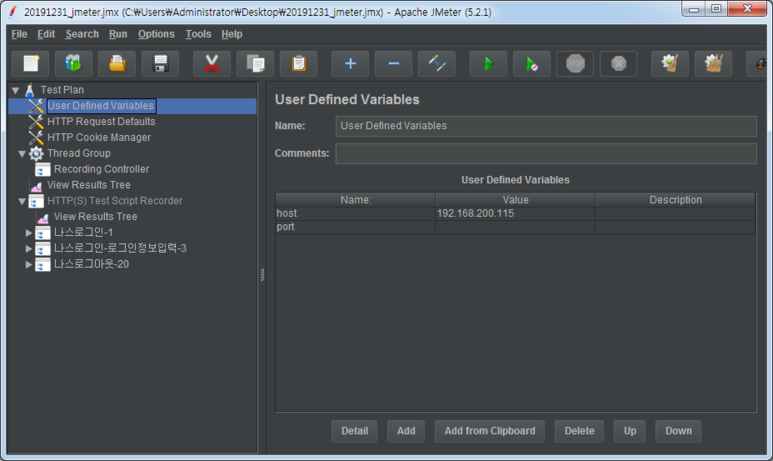Click the Recording Controller node icon
This screenshot has height=461, width=773.
tap(43, 170)
